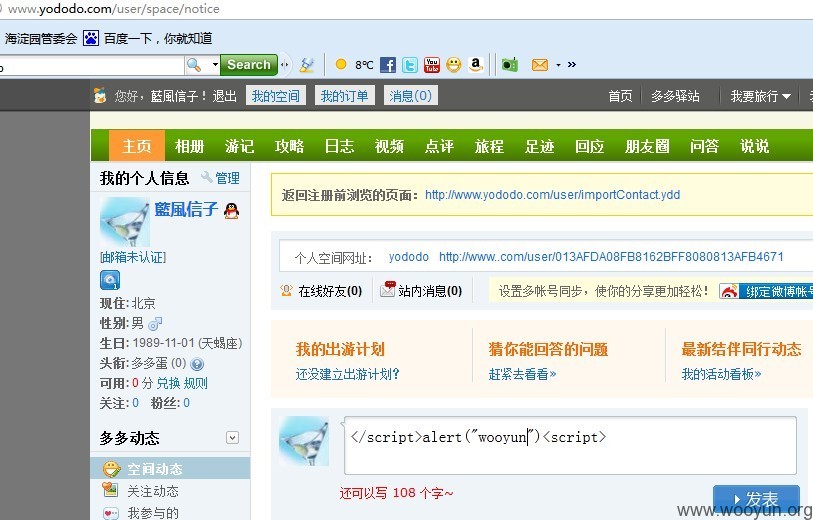Viewport: 813px width, 520px height.
Task: Open the 海淀园管委会 bookmark
Action: [x=41, y=38]
